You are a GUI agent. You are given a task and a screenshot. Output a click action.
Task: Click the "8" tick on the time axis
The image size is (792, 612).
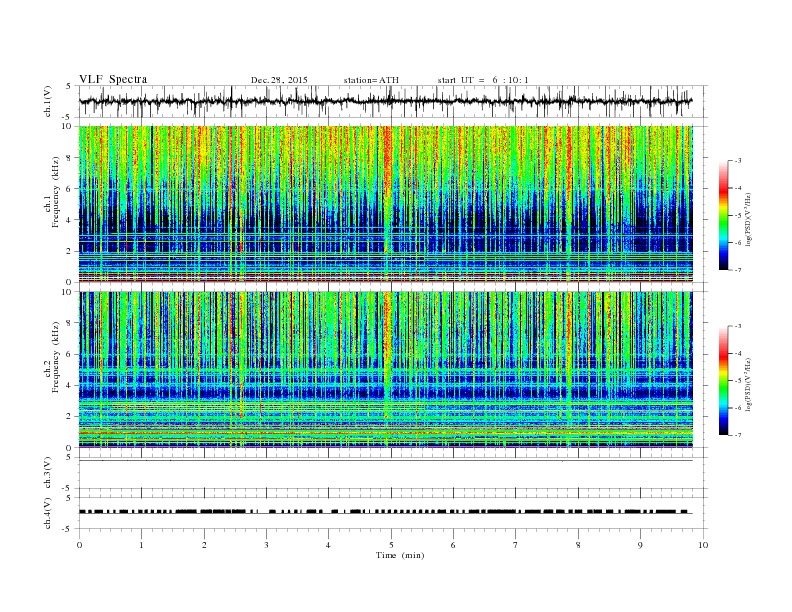(x=578, y=545)
